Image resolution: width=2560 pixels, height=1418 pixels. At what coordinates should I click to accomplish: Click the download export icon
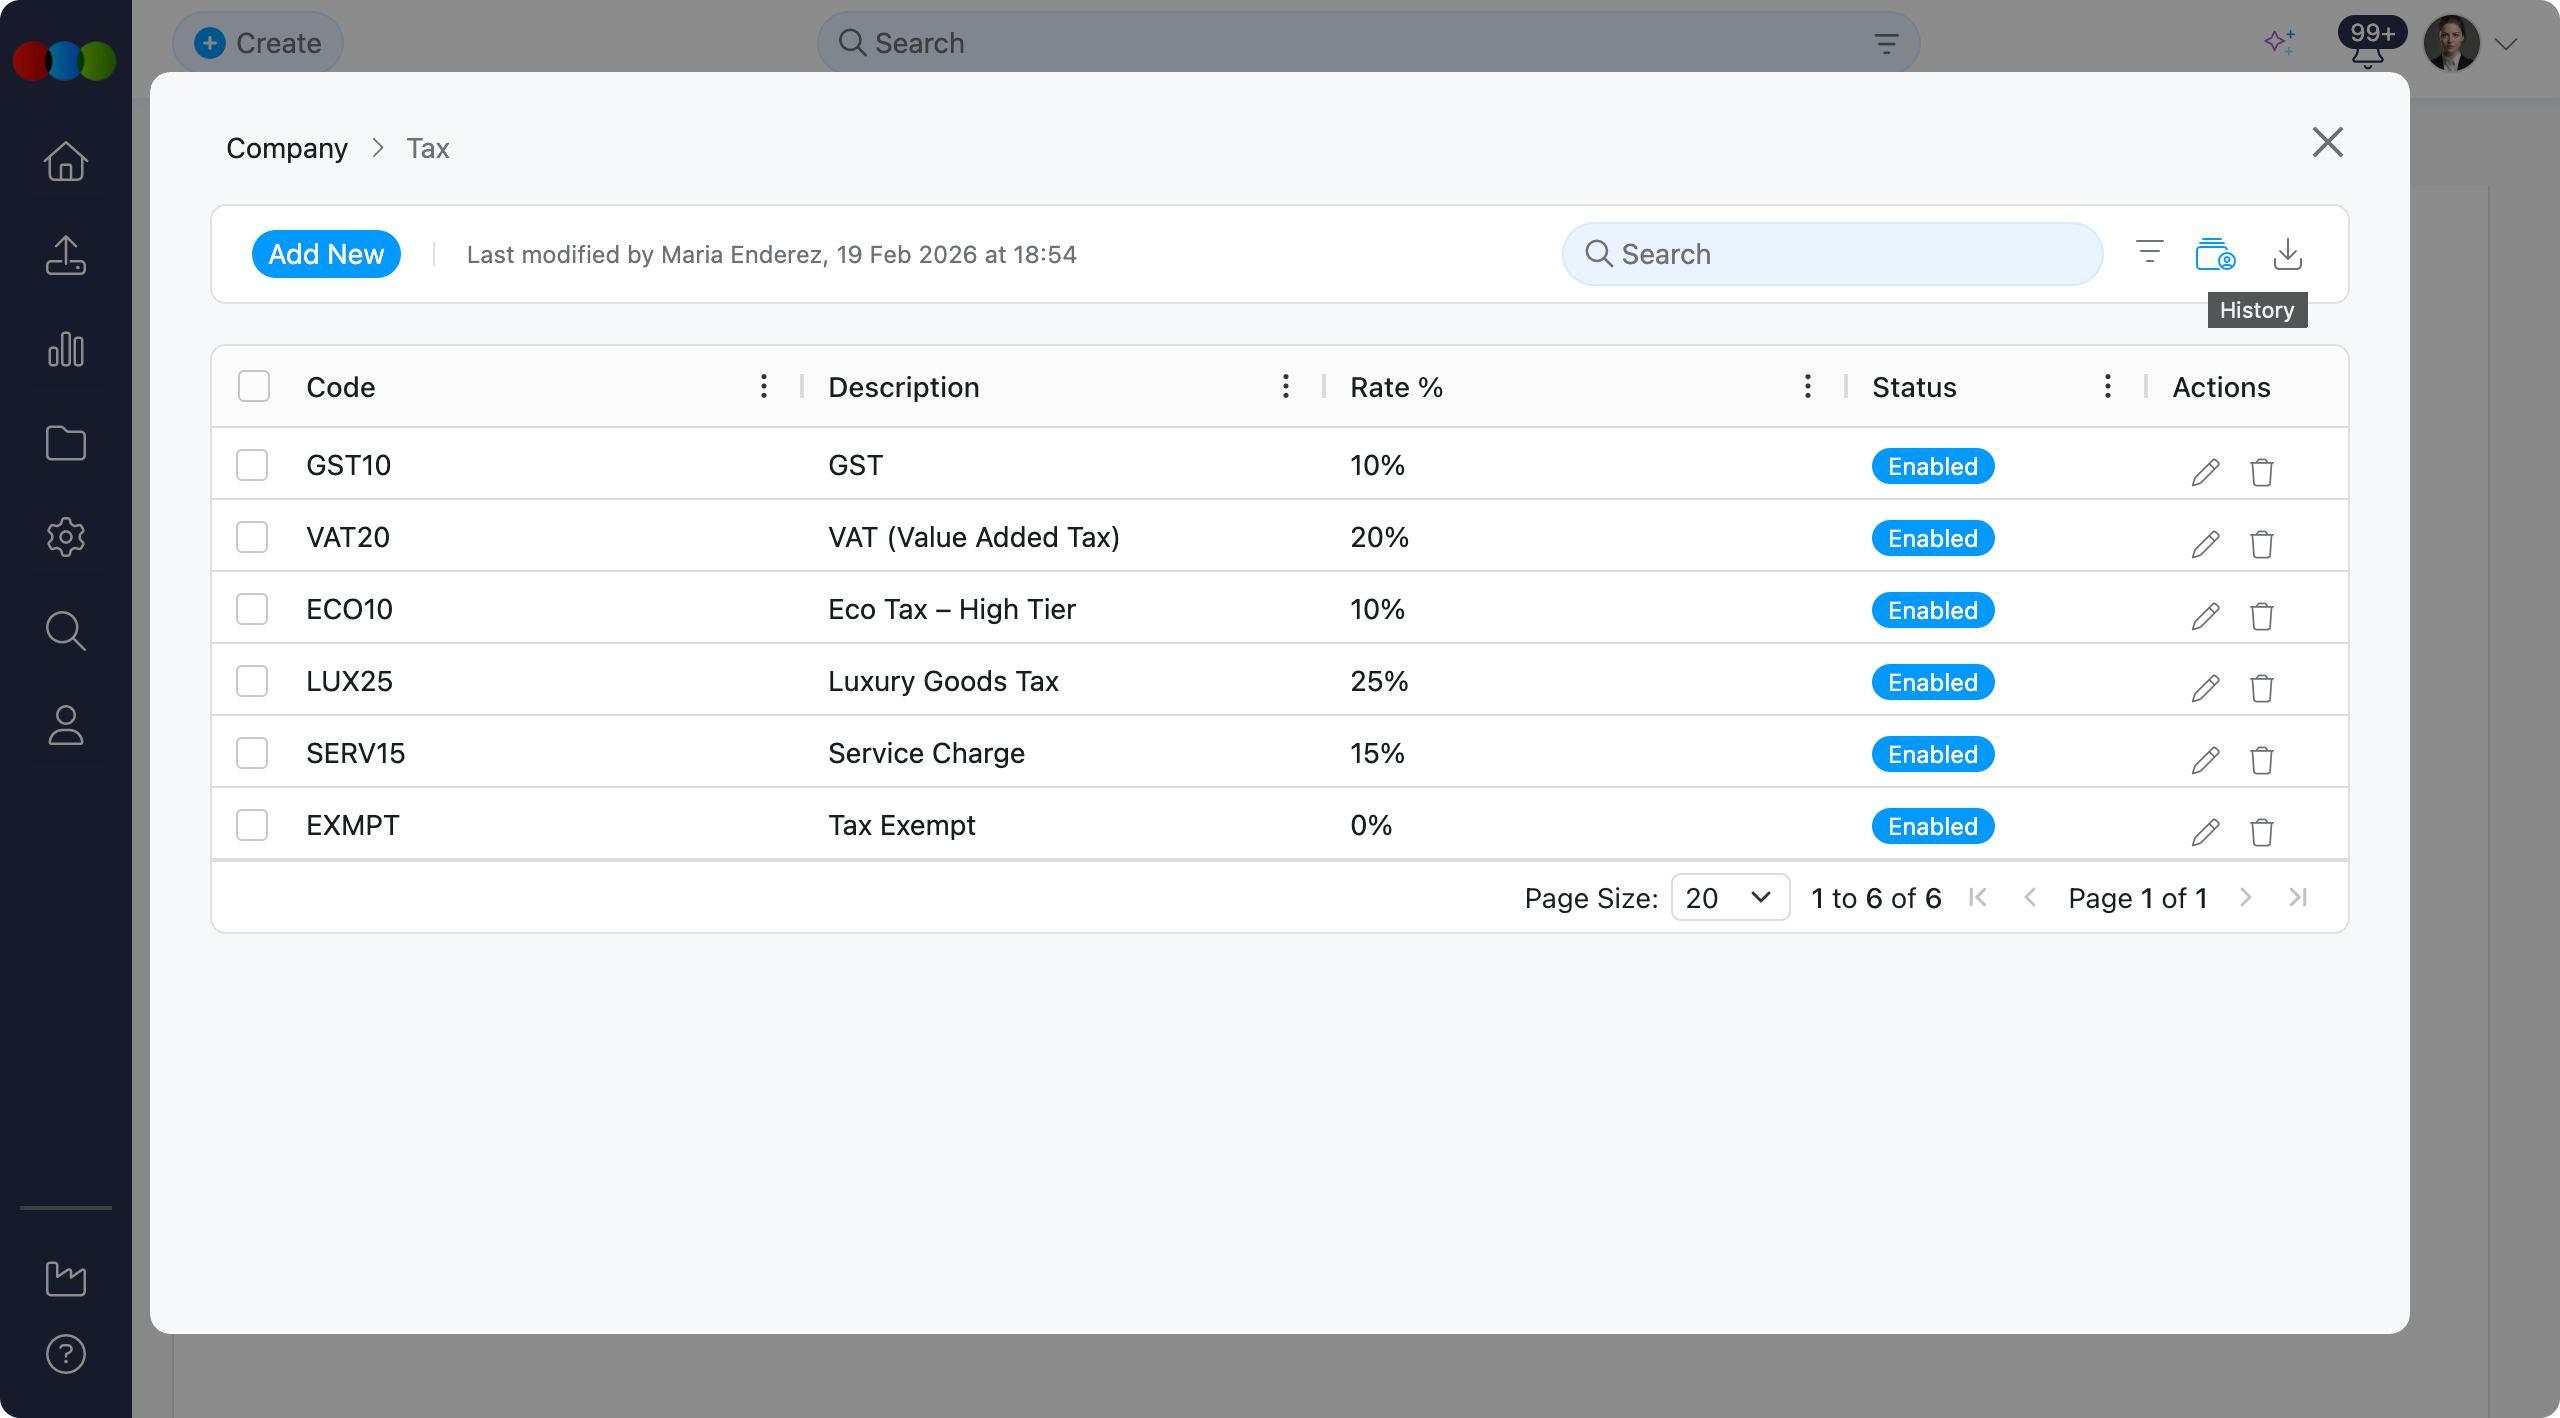point(2287,254)
